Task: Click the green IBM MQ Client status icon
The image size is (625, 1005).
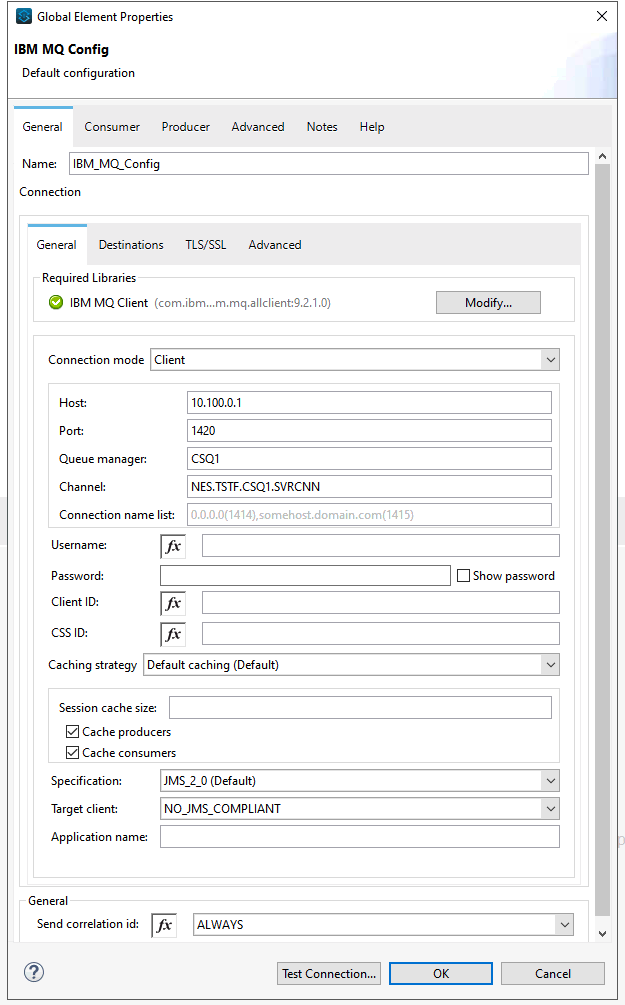Action: [56, 302]
